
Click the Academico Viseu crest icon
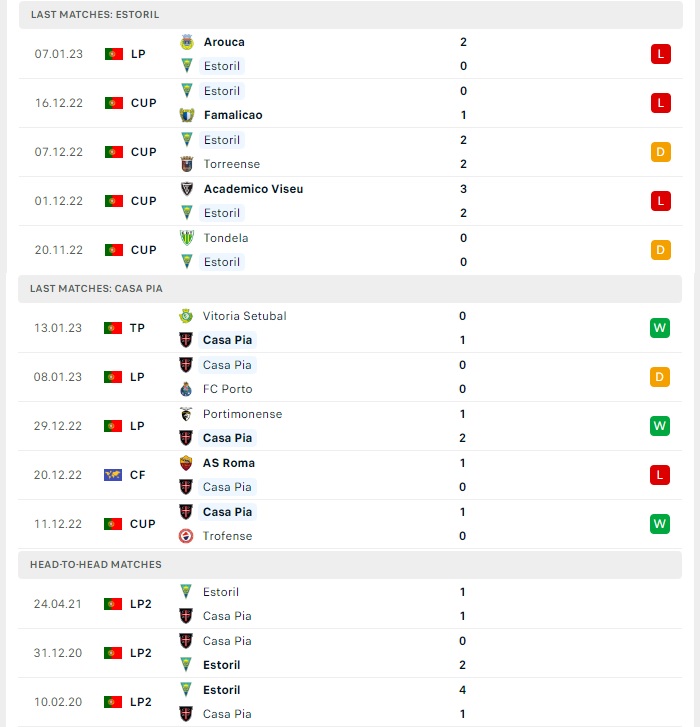click(187, 189)
